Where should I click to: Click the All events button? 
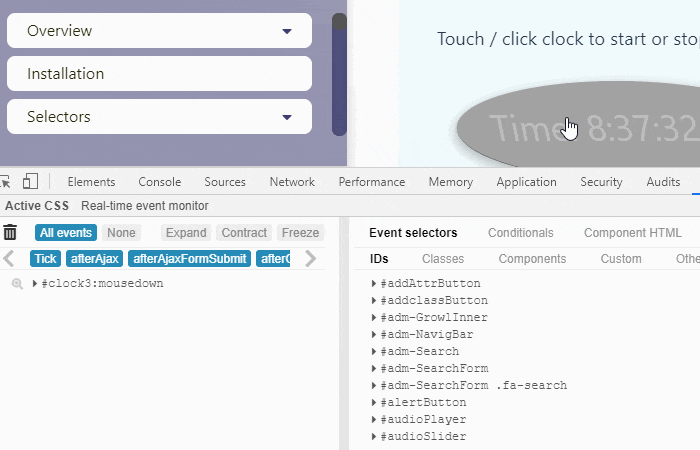click(x=66, y=233)
